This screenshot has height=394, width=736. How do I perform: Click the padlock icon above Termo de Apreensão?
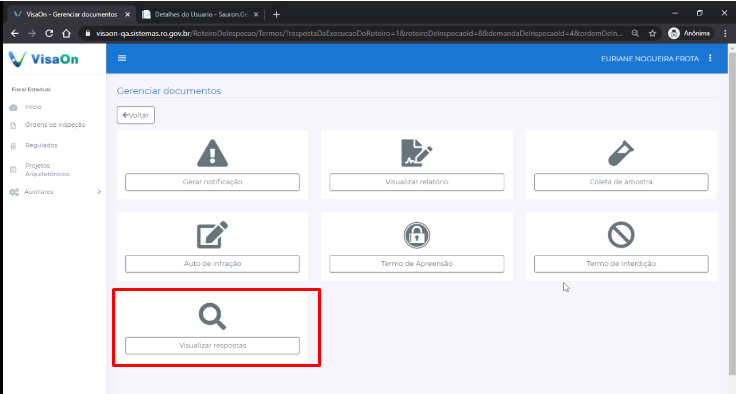point(416,235)
